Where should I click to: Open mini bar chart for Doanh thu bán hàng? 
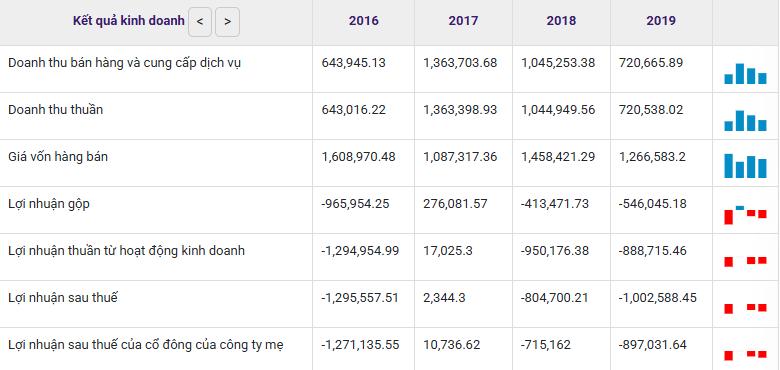pos(745,74)
